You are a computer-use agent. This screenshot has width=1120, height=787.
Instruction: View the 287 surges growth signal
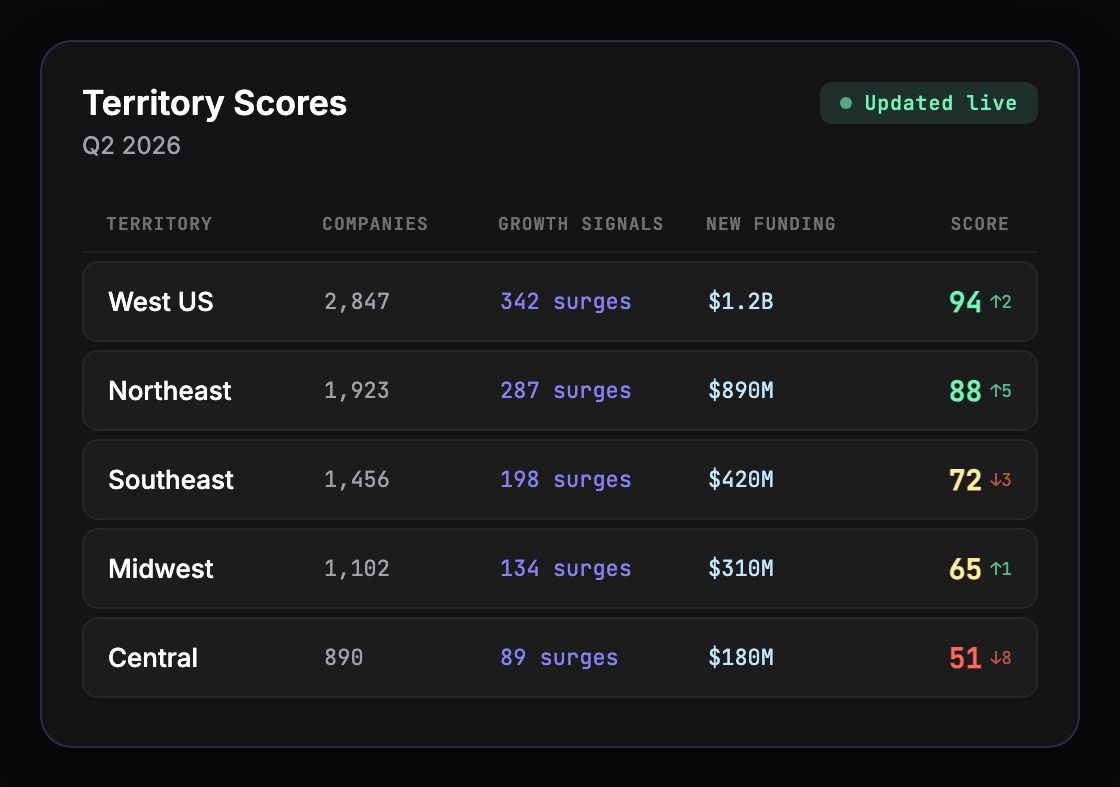click(x=566, y=391)
